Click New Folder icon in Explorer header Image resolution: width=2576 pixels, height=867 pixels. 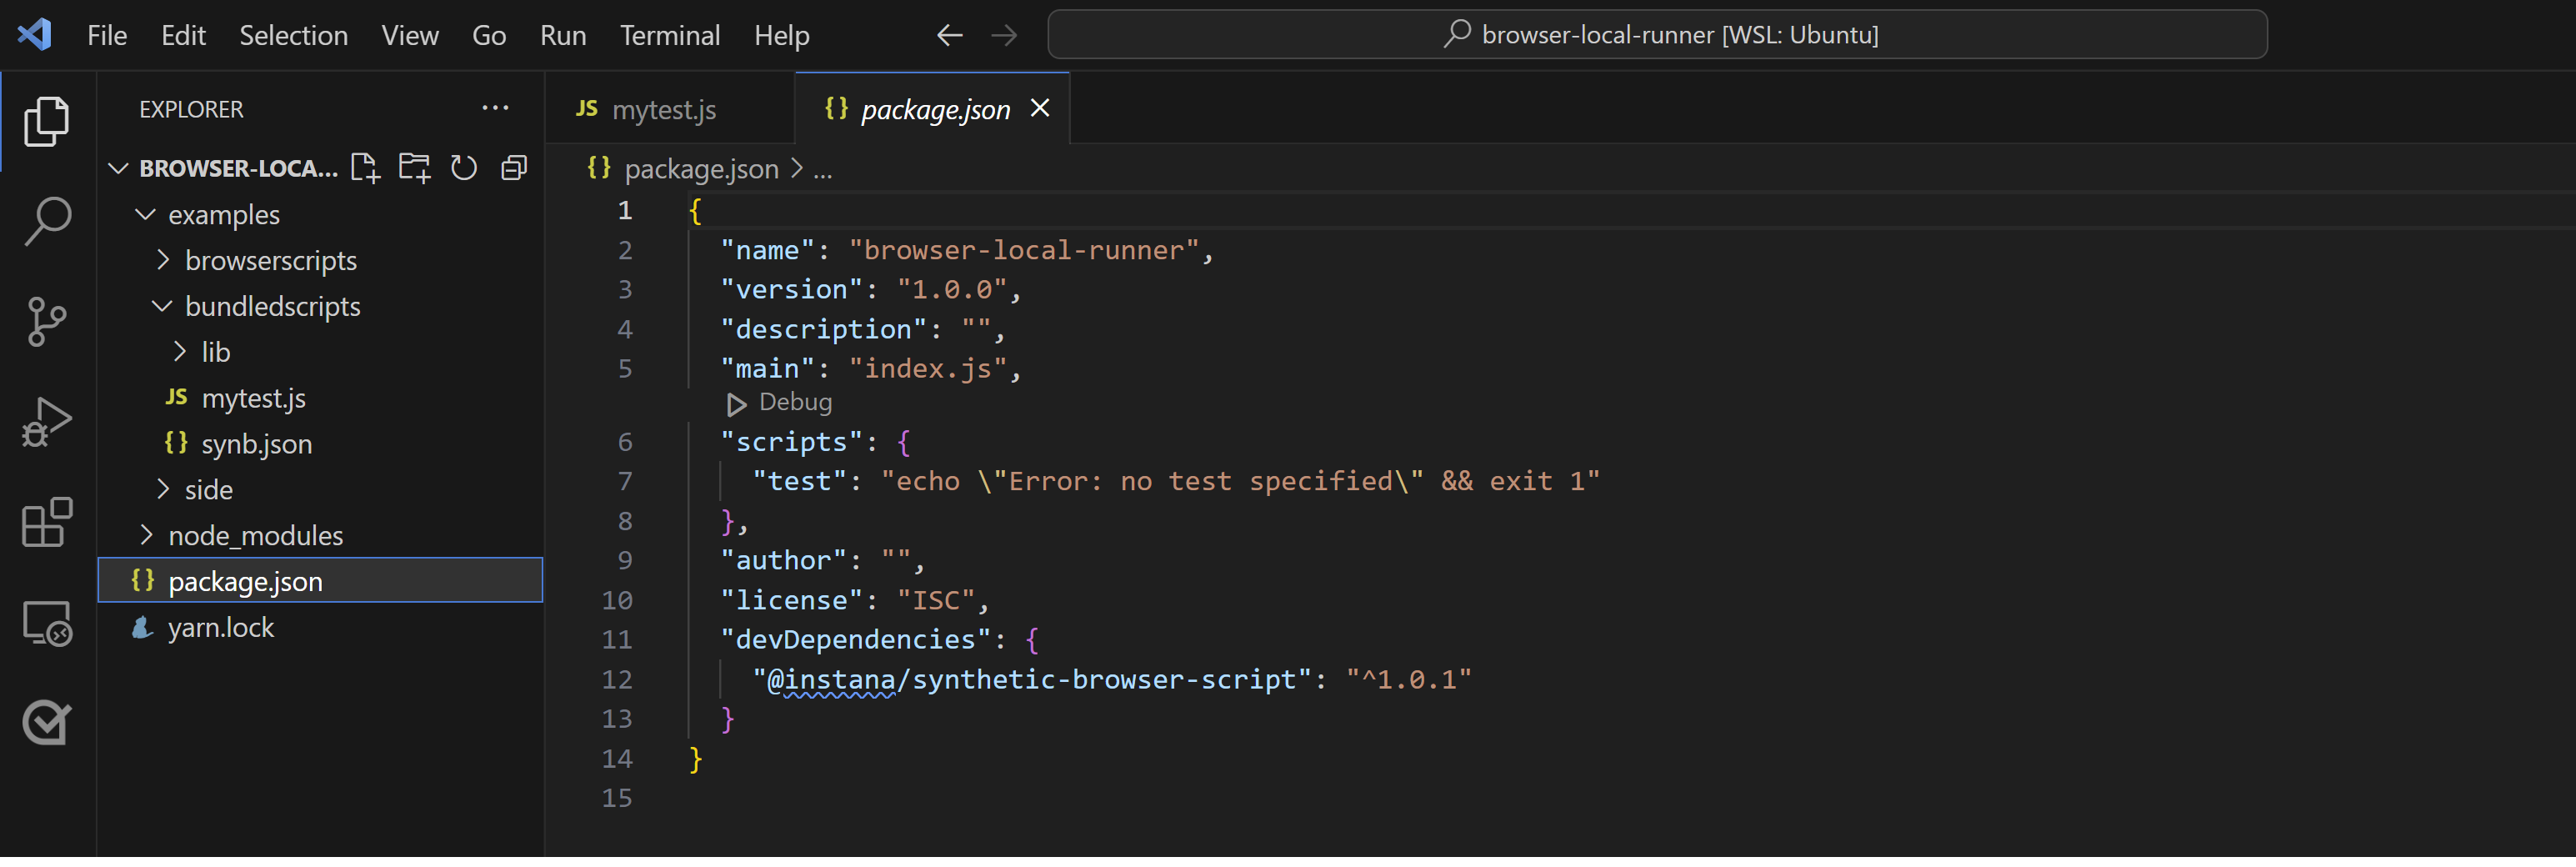point(414,169)
